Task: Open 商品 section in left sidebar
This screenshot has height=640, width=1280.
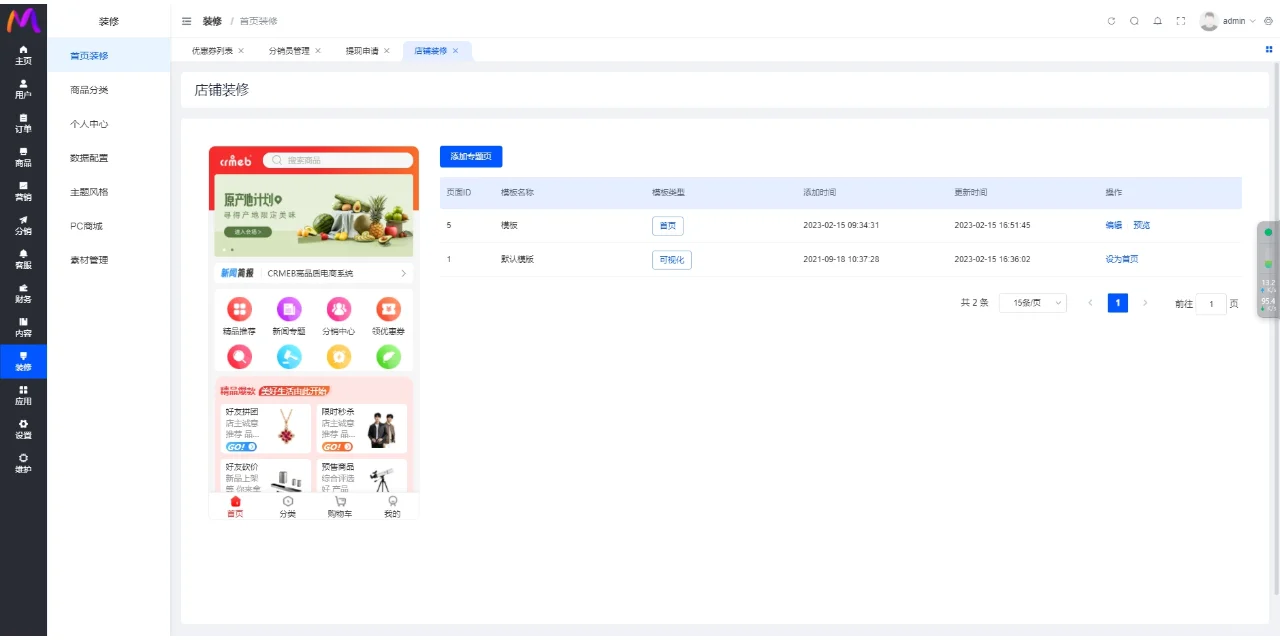Action: pyautogui.click(x=23, y=157)
